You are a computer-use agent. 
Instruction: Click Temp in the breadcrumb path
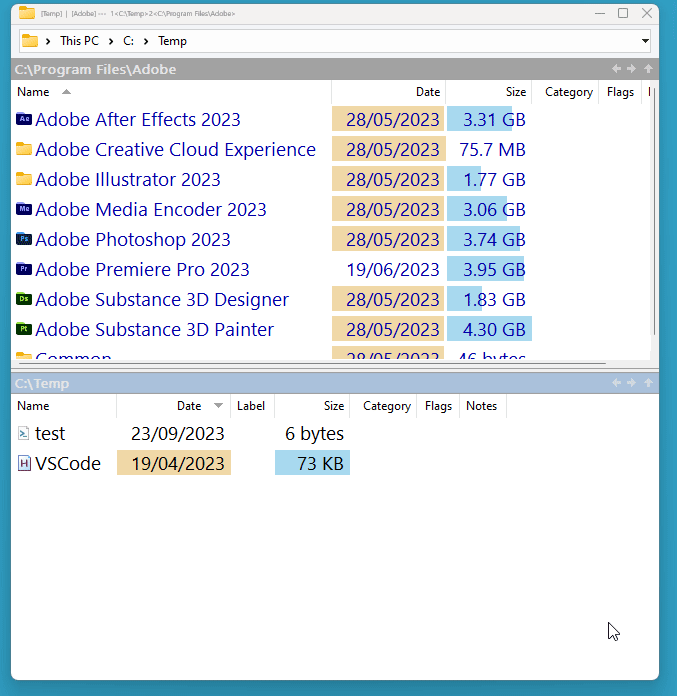point(172,41)
